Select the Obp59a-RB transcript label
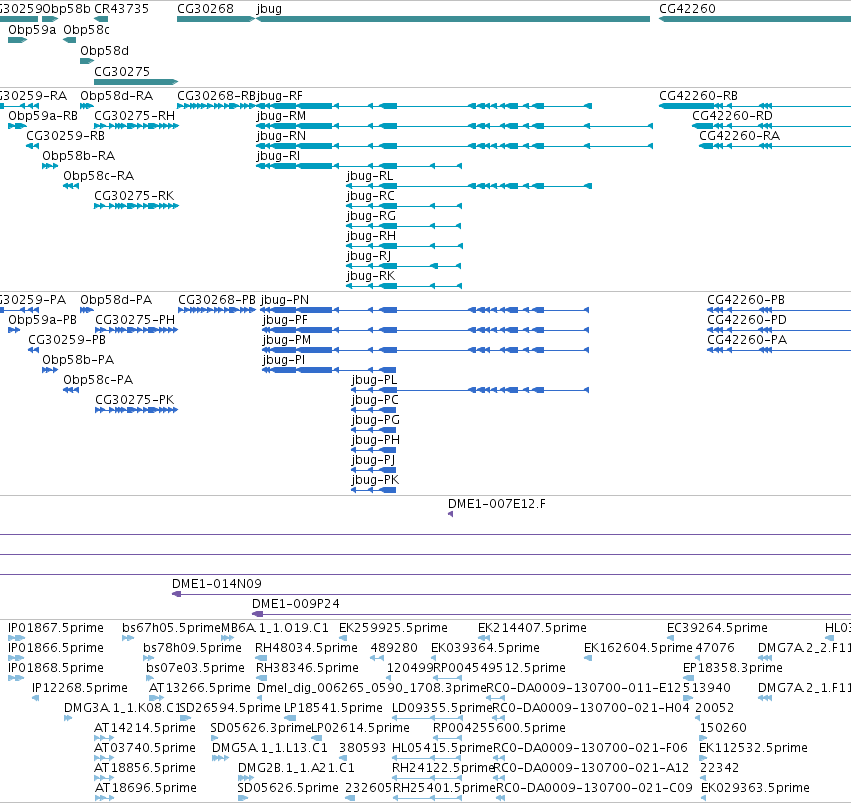The width and height of the screenshot is (851, 803). (x=43, y=116)
